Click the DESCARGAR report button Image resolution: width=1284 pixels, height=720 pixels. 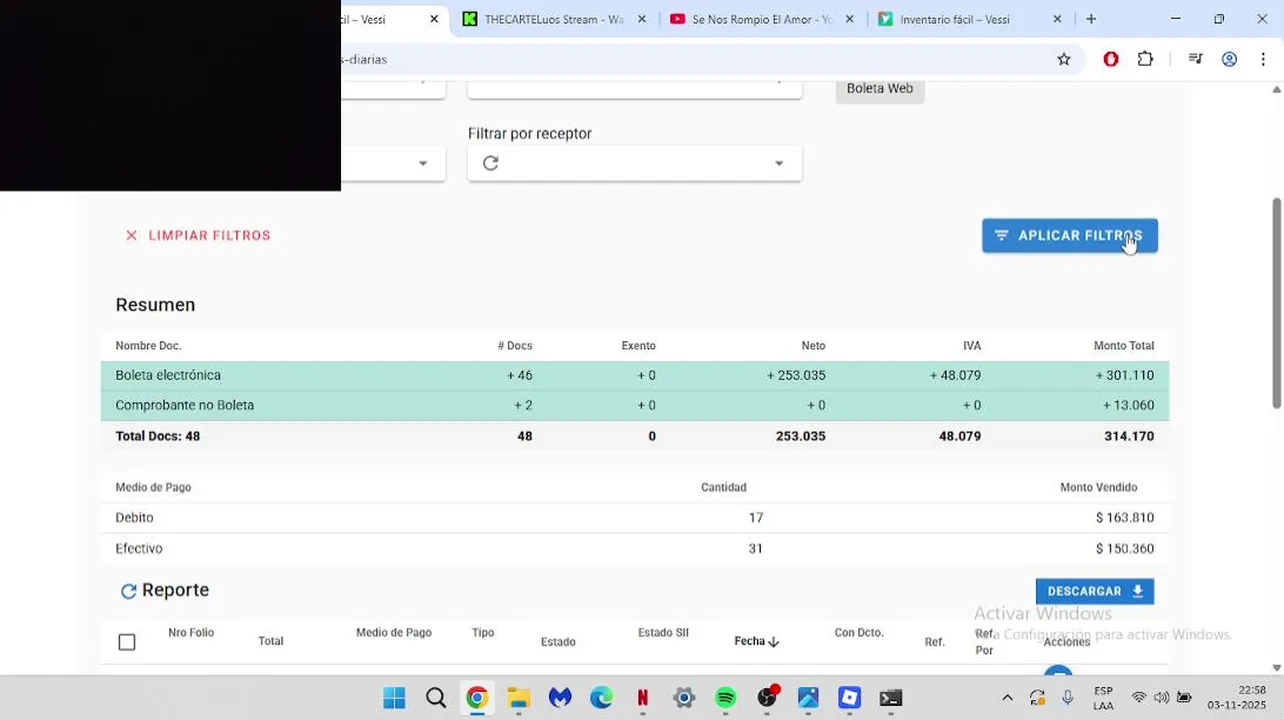(x=1095, y=591)
